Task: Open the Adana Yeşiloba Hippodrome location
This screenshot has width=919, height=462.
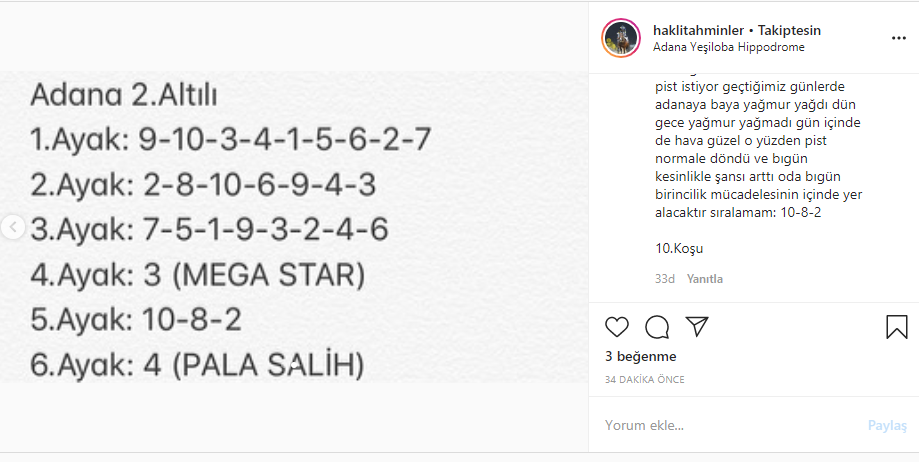Action: click(728, 47)
